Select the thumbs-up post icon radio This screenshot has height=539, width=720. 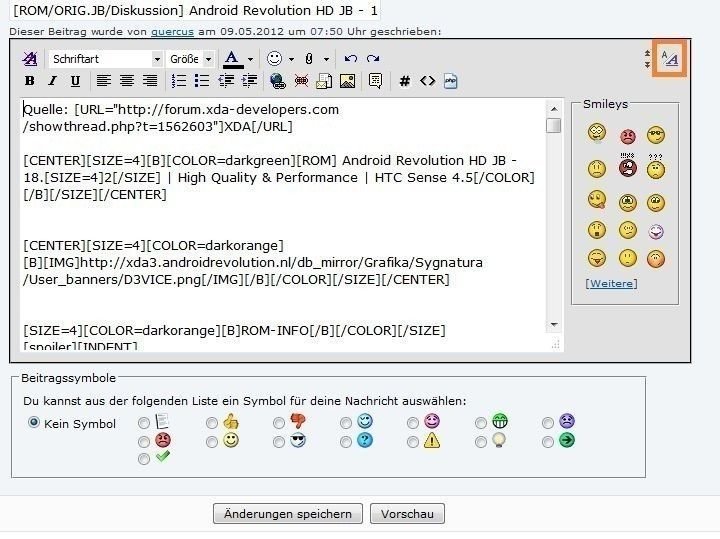212,422
